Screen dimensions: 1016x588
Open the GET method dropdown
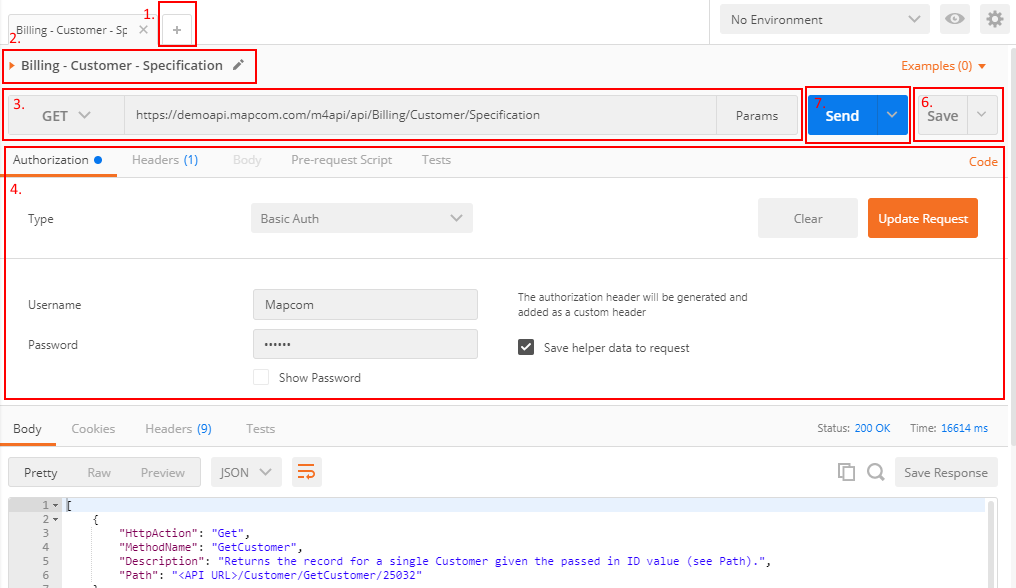(66, 116)
